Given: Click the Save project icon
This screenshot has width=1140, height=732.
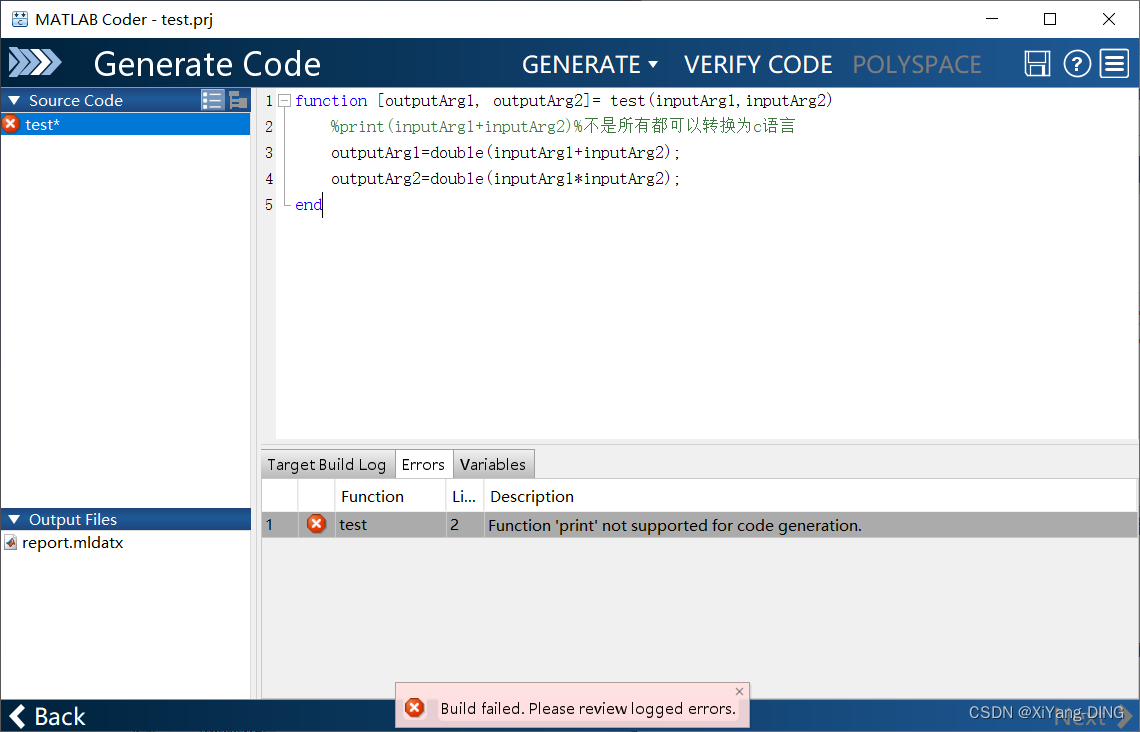Looking at the screenshot, I should [1037, 63].
